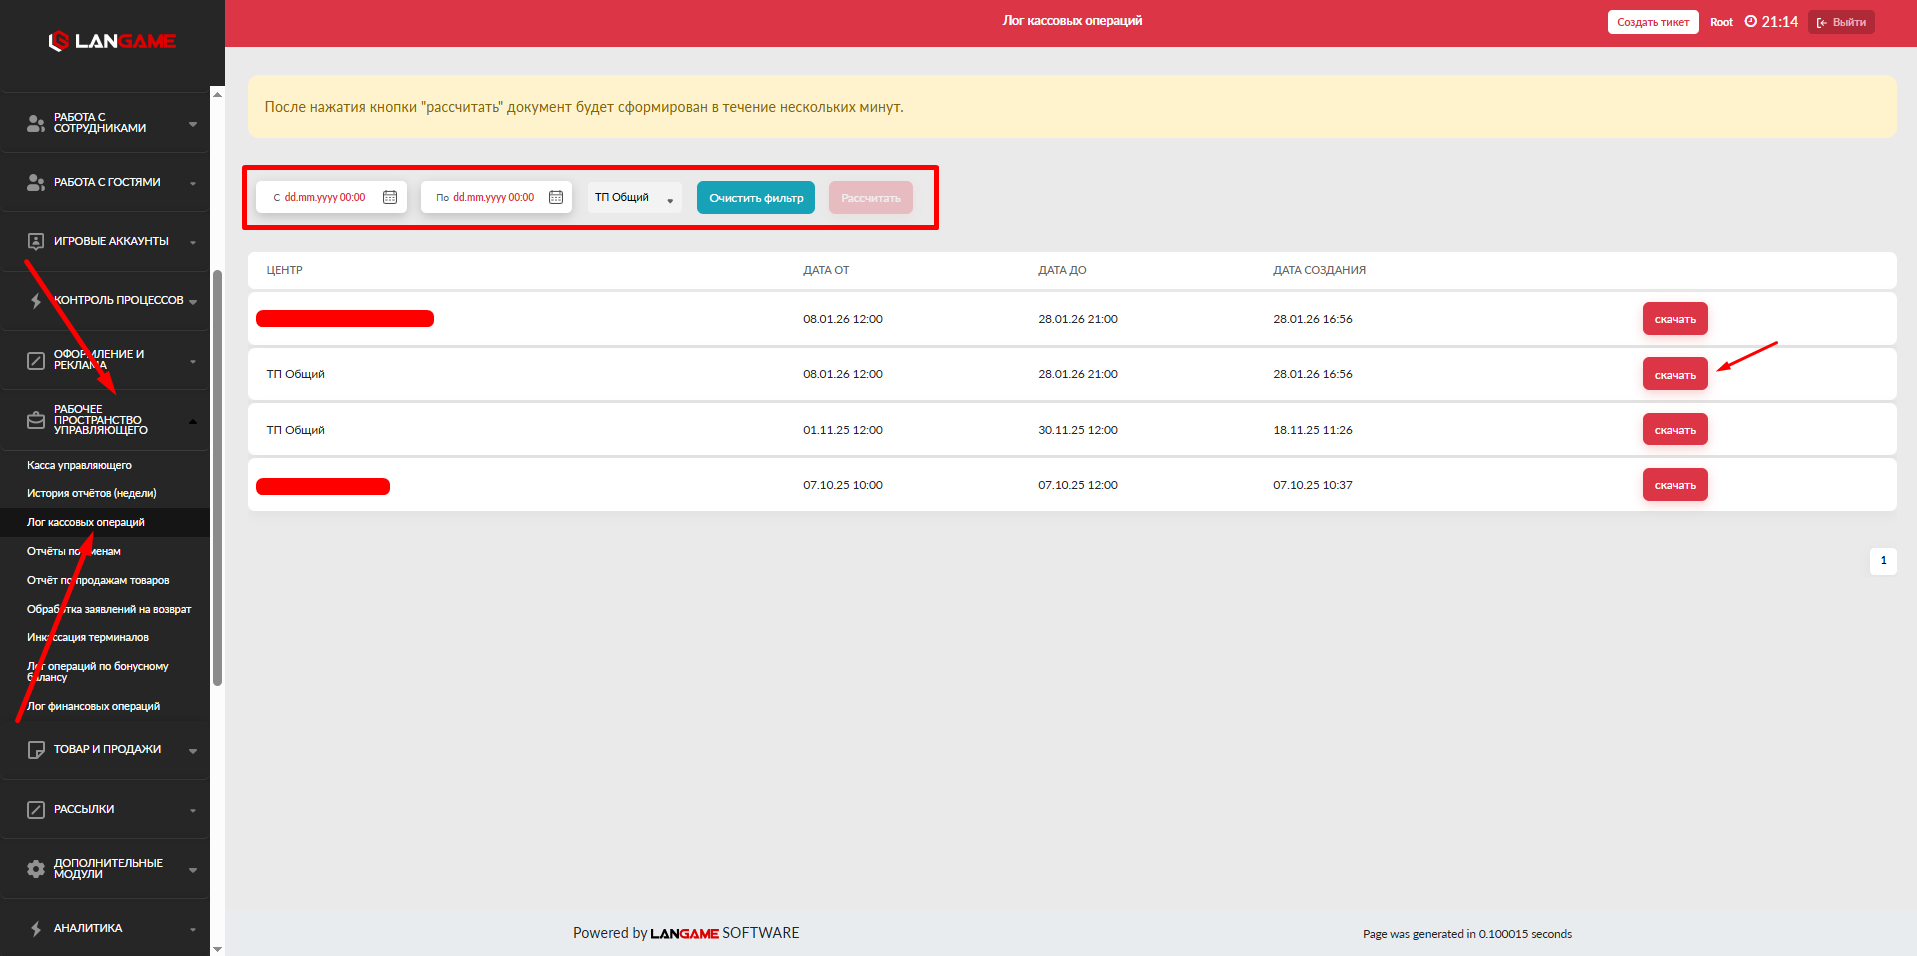Click the game accounts icon

pos(36,241)
